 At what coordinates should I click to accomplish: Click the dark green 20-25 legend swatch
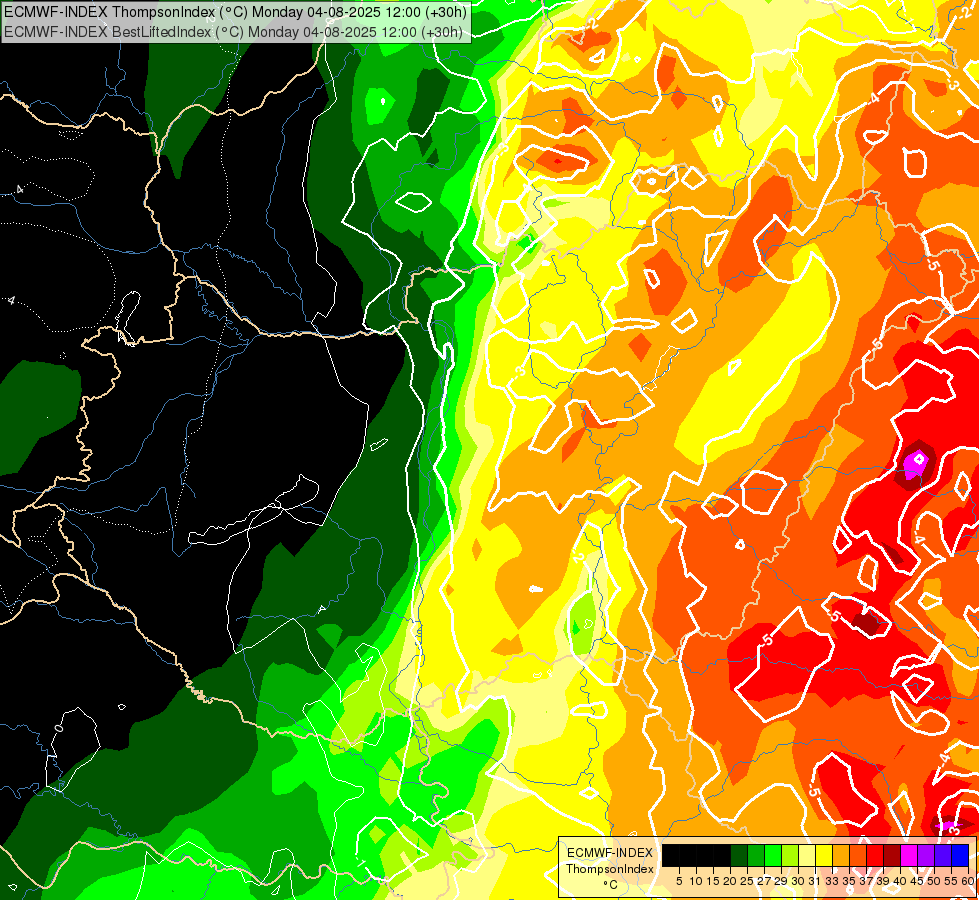[739, 856]
